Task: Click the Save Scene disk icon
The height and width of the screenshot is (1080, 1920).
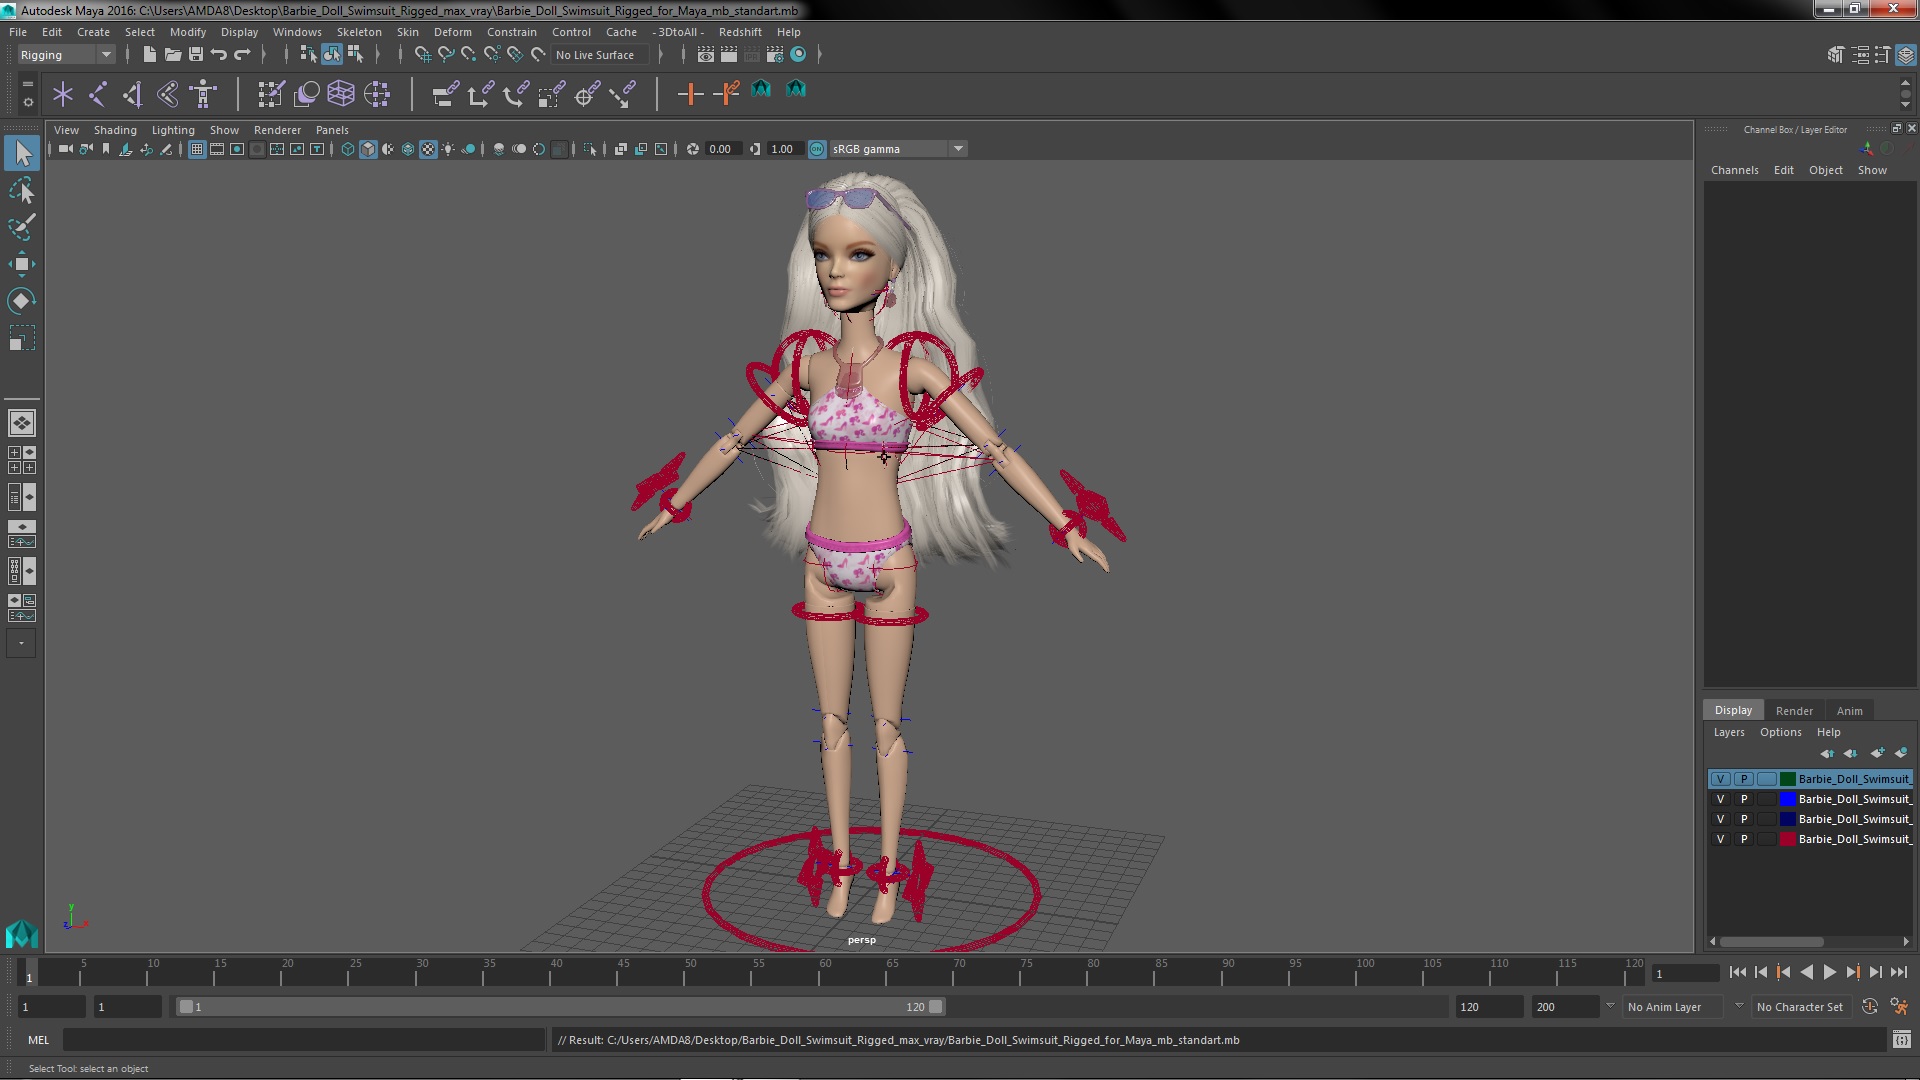Action: [x=195, y=55]
